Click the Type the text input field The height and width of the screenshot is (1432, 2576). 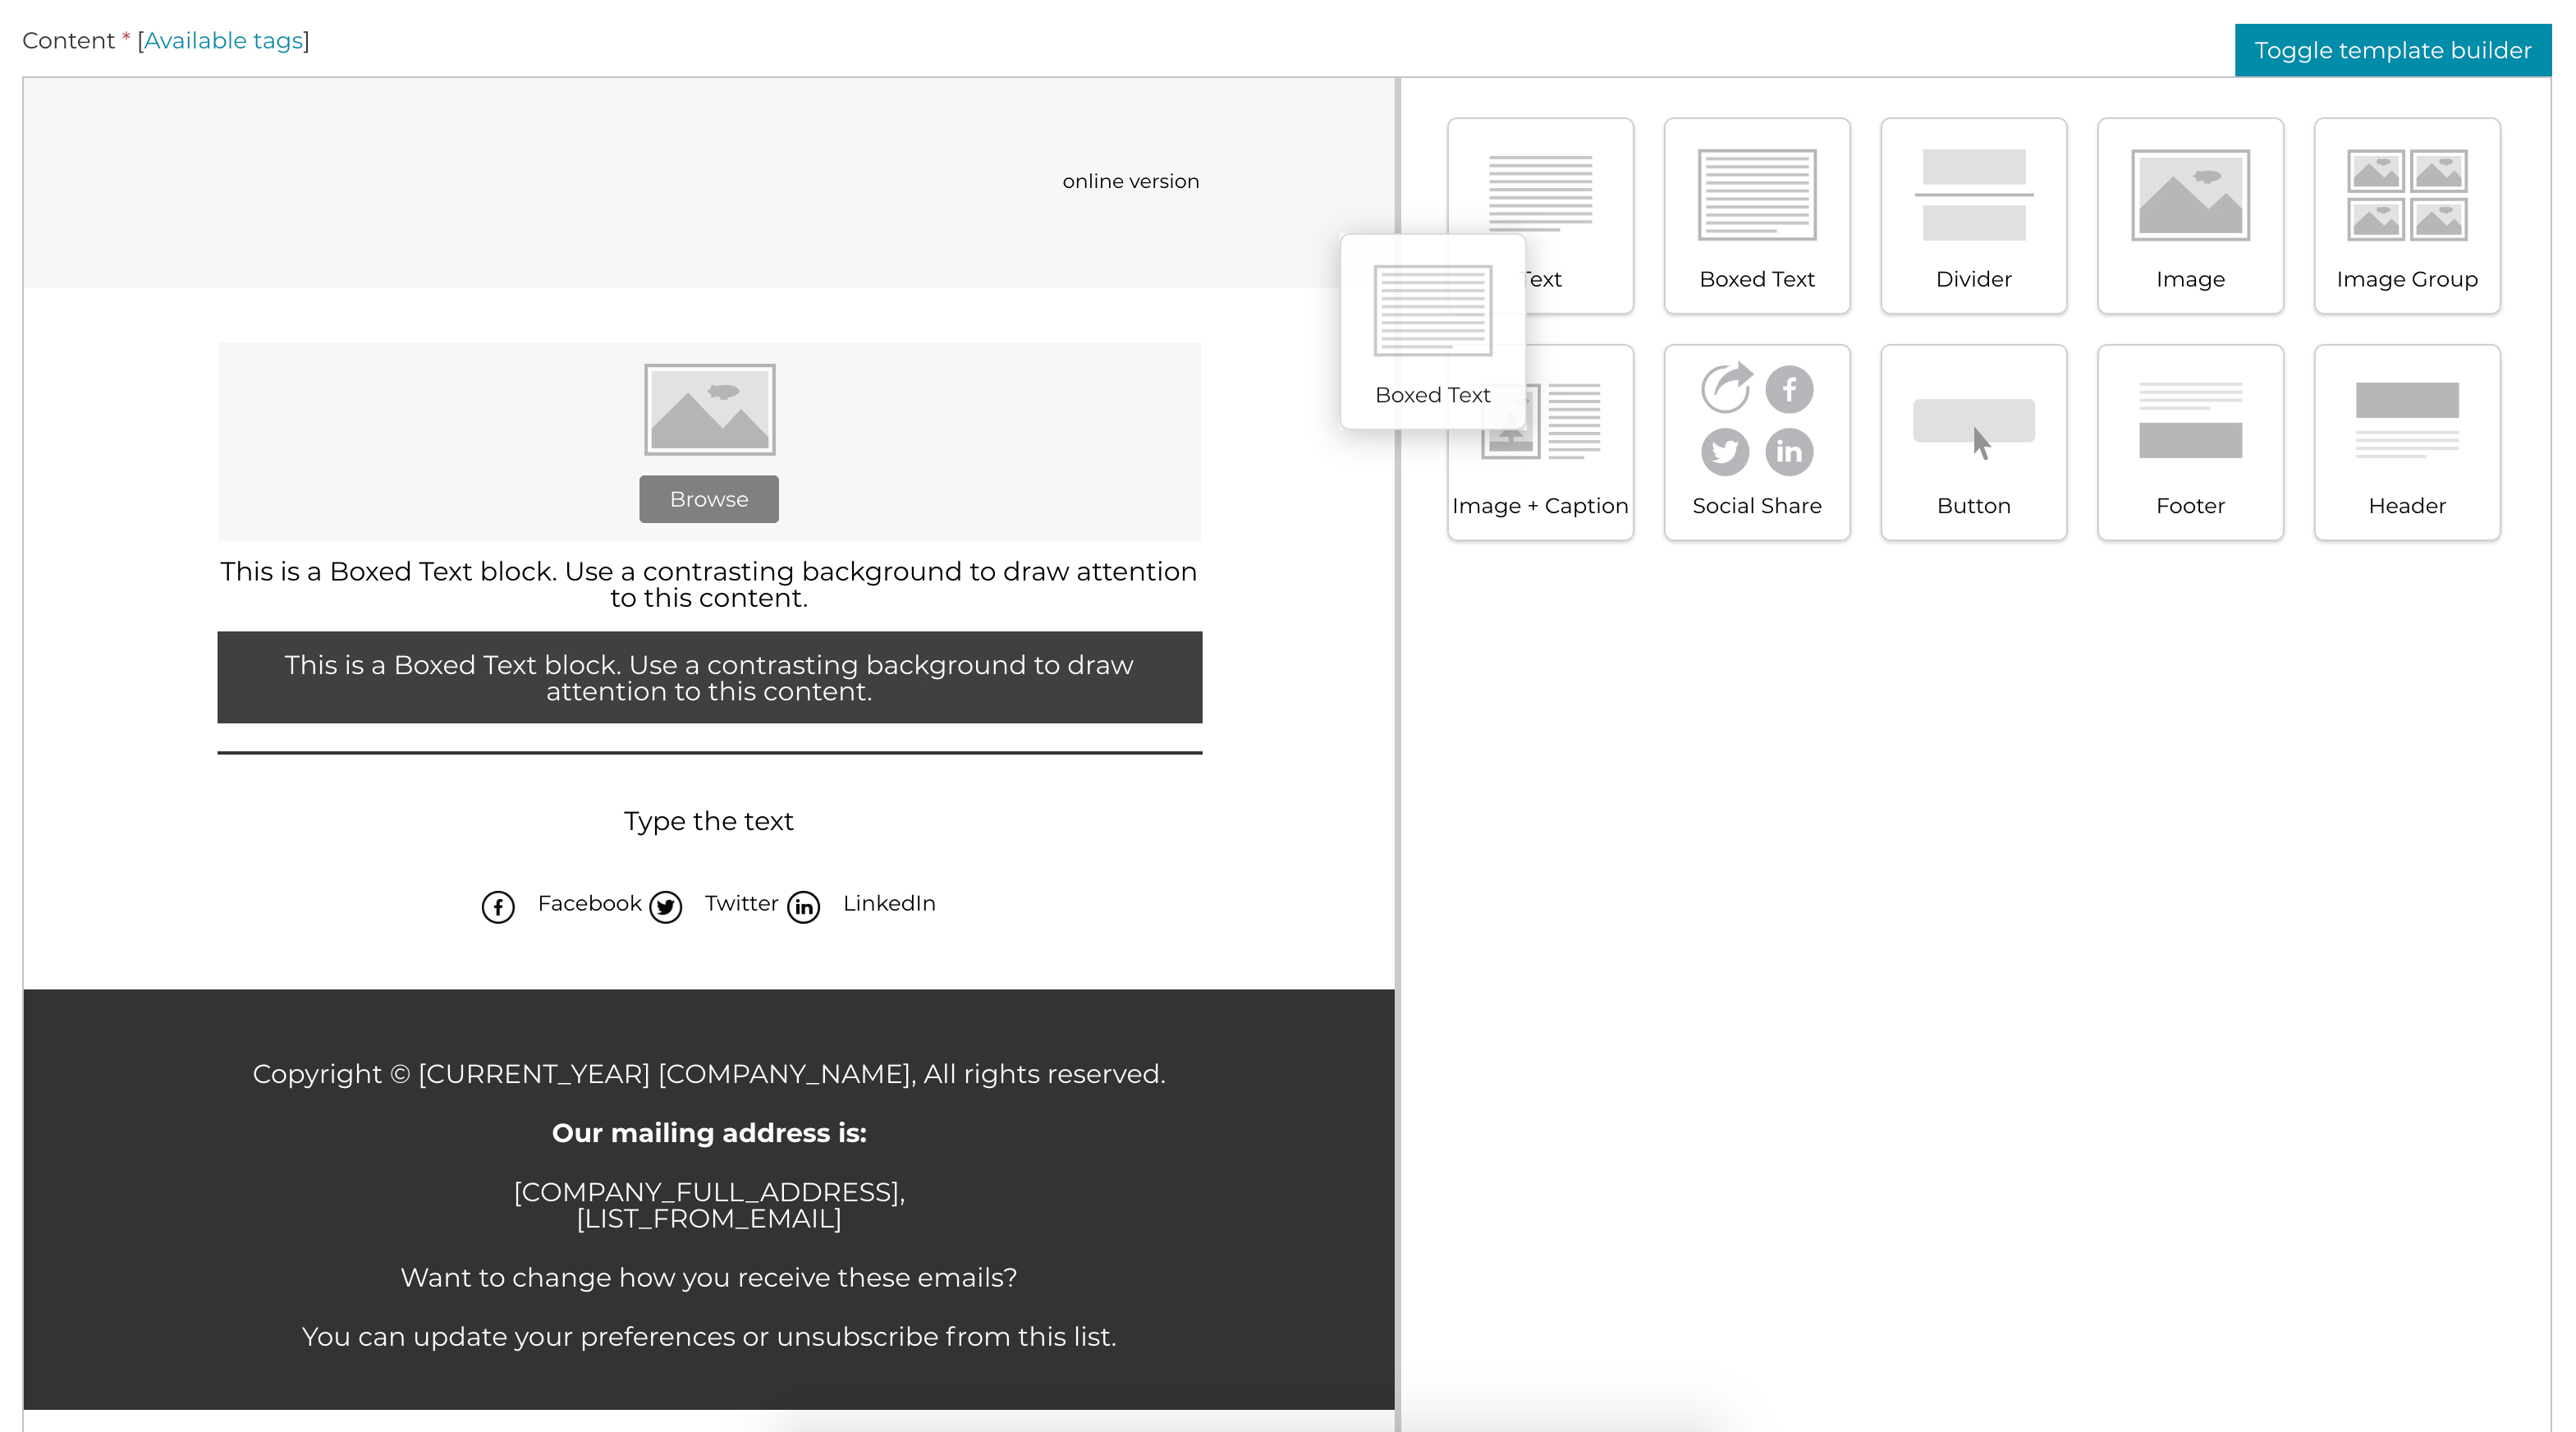pos(708,822)
